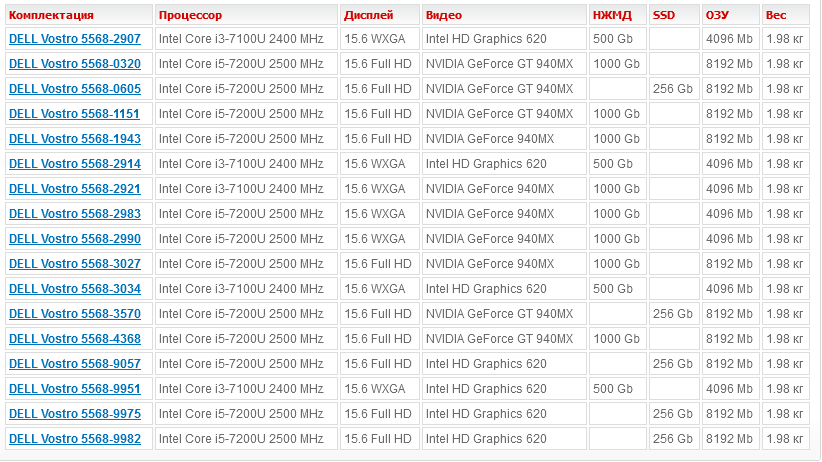Select 256 Gb SSD cell in 5568-0605 row
This screenshot has height=462, width=822.
674,89
